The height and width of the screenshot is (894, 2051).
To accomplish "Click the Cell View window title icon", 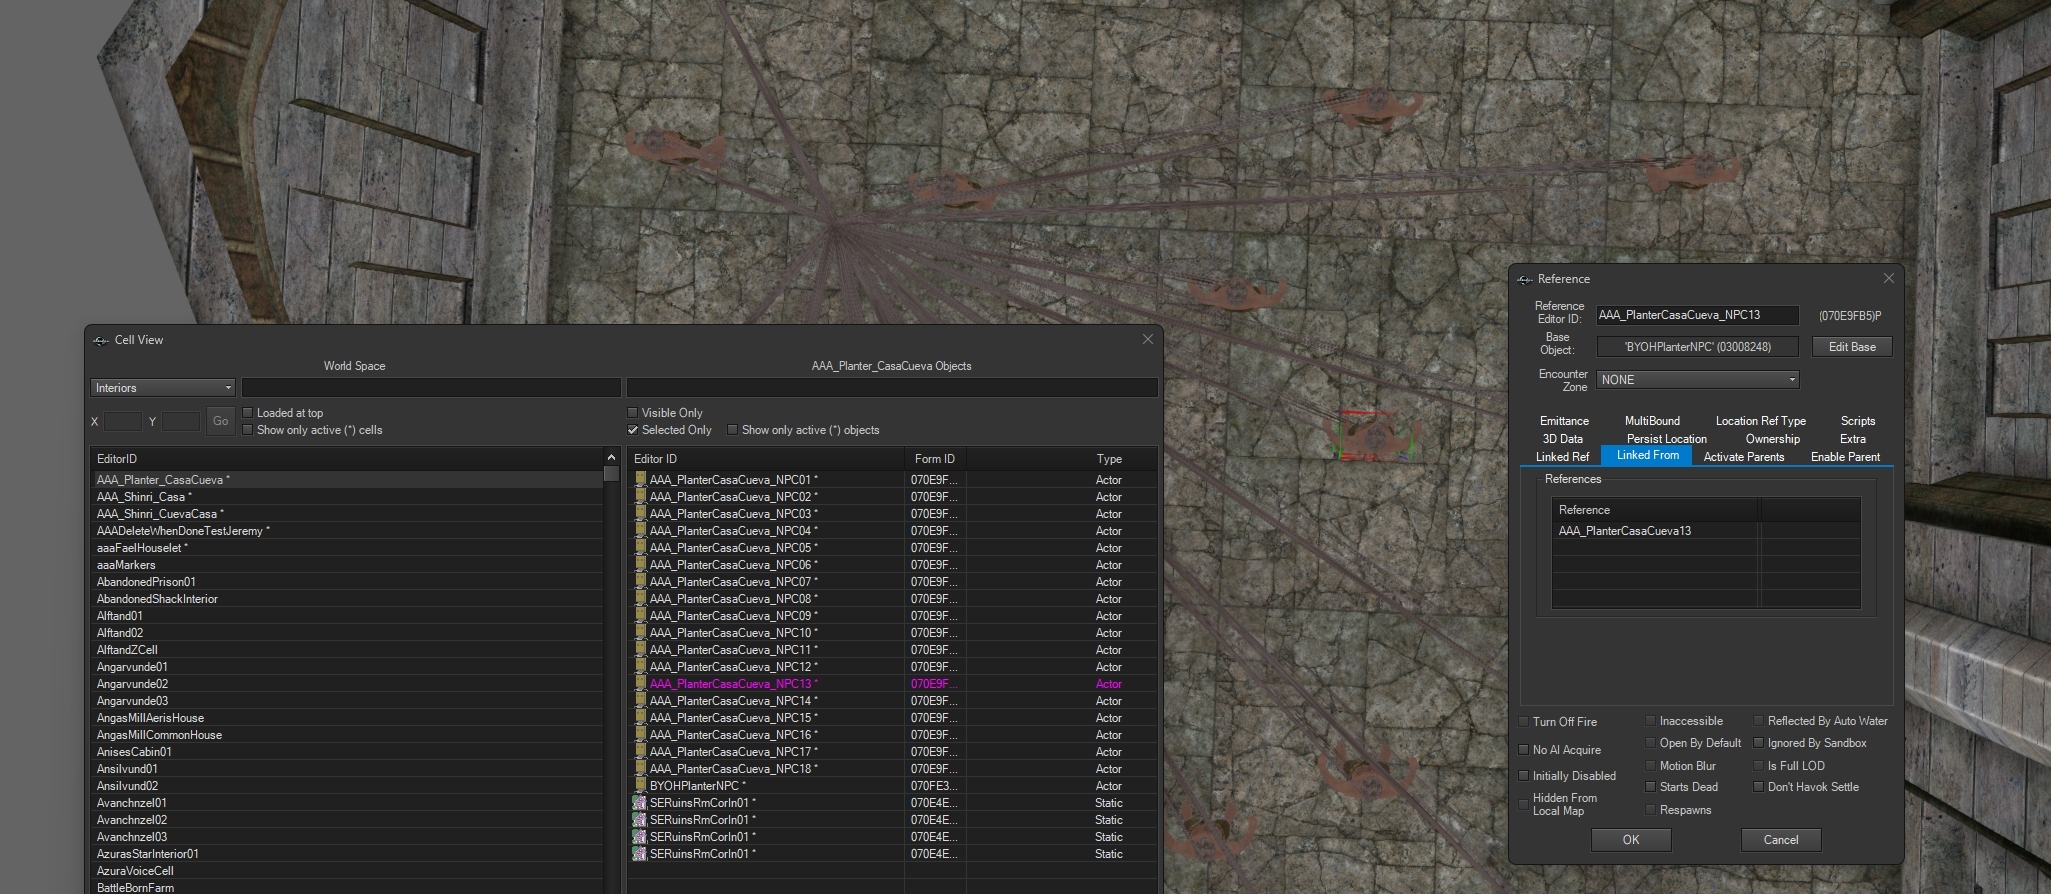I will [x=101, y=340].
